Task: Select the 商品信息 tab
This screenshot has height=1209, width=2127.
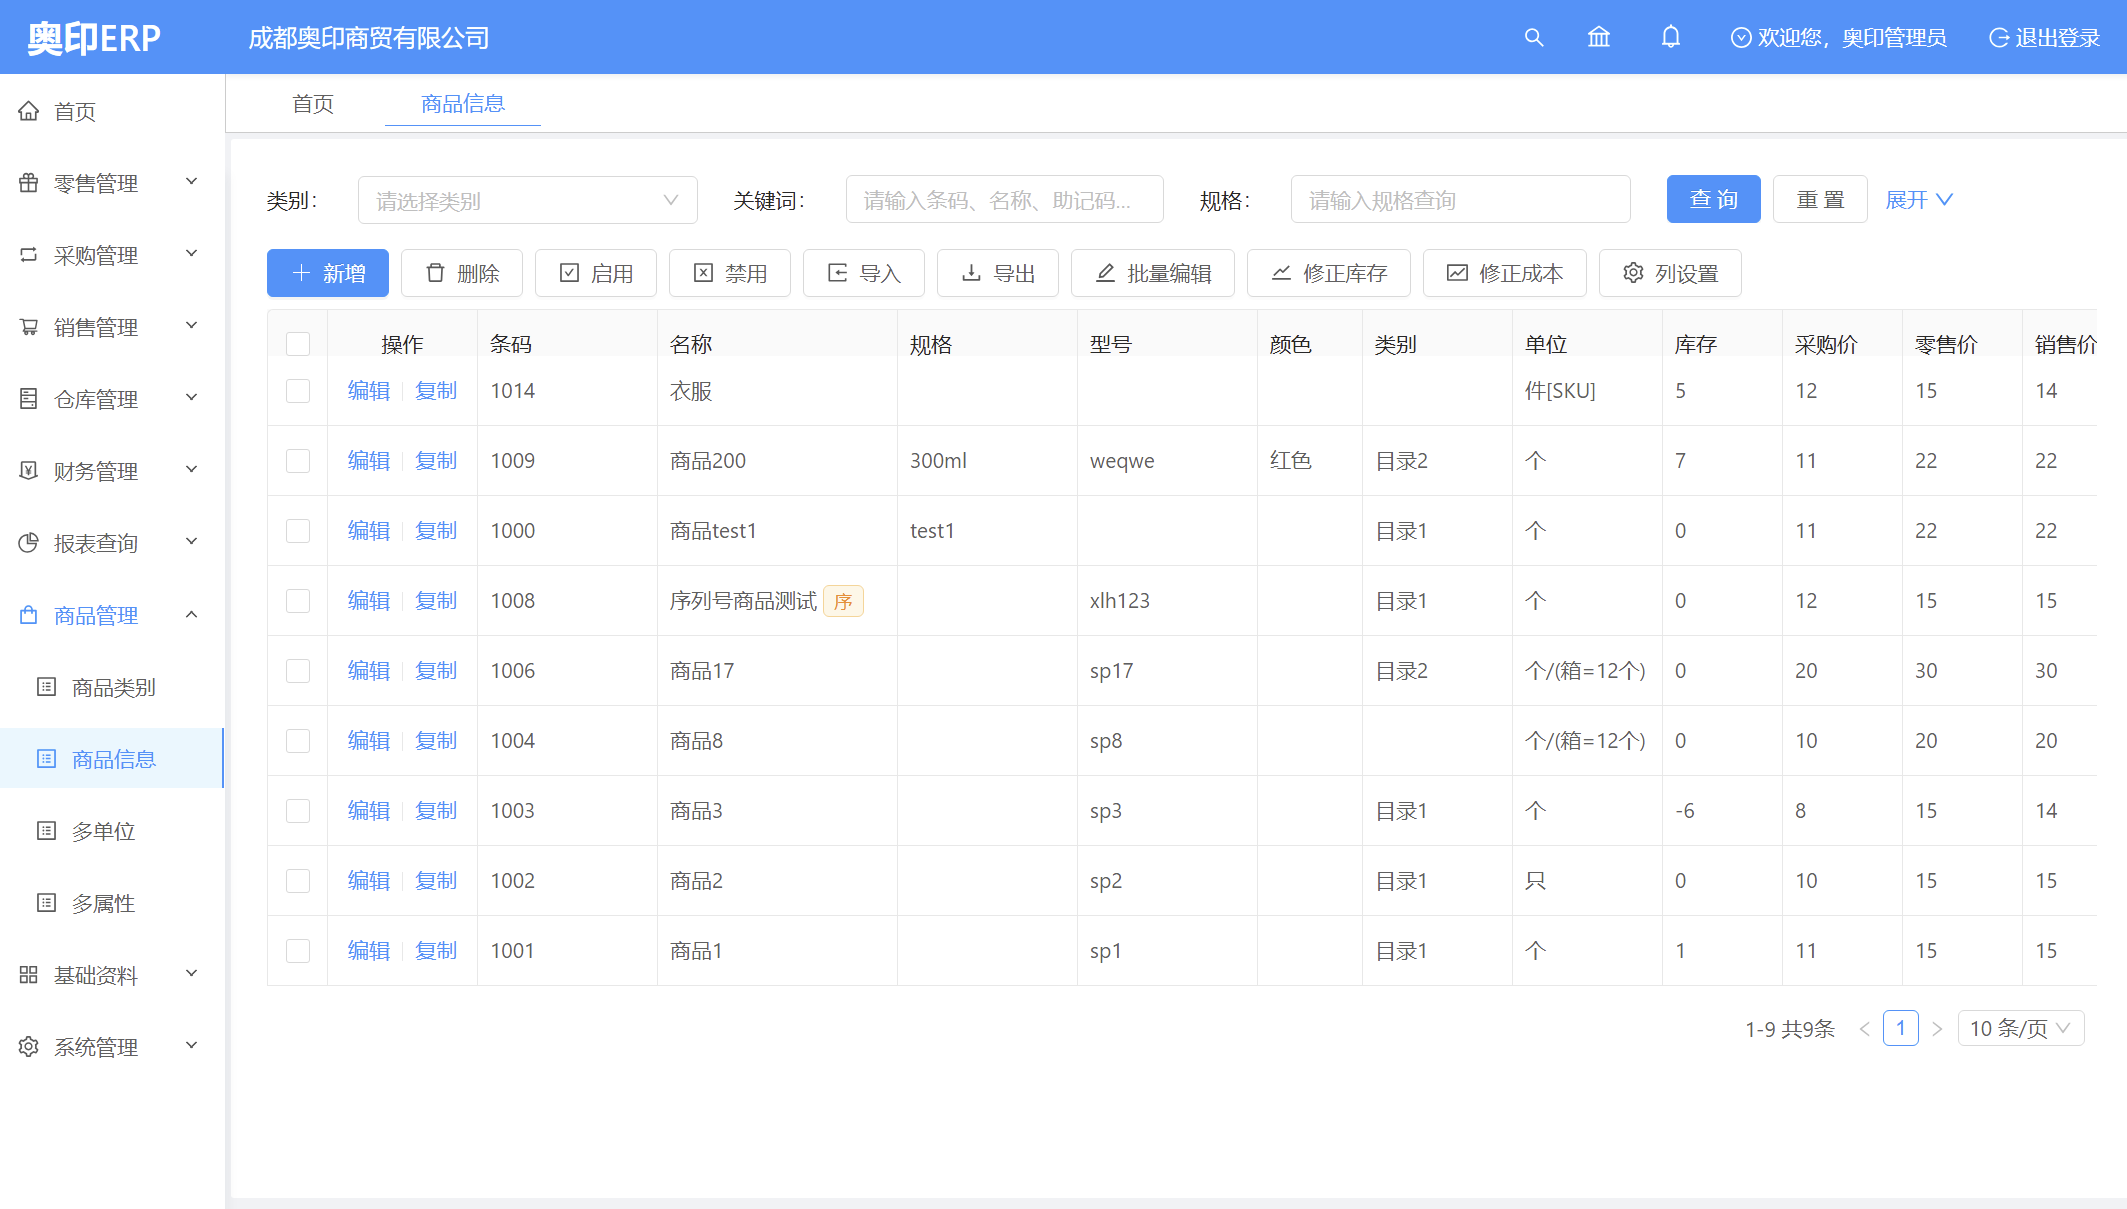Action: (x=463, y=104)
